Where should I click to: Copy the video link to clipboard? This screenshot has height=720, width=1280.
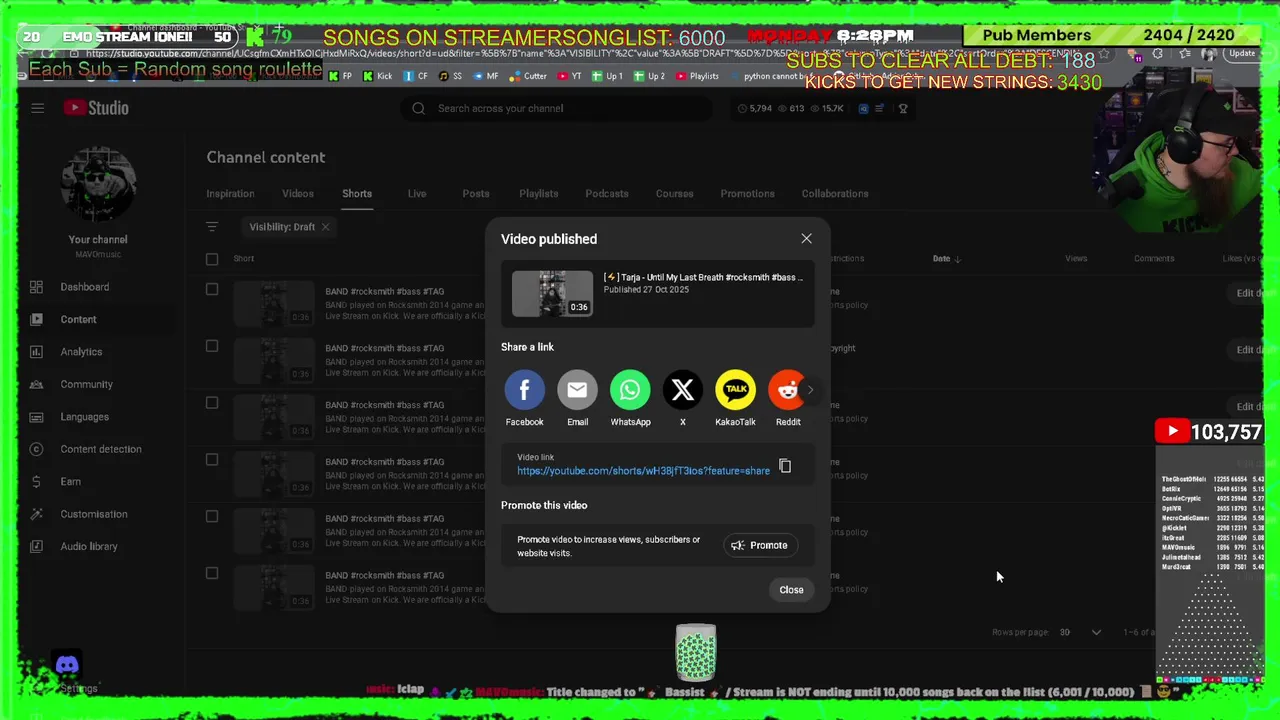(x=785, y=466)
